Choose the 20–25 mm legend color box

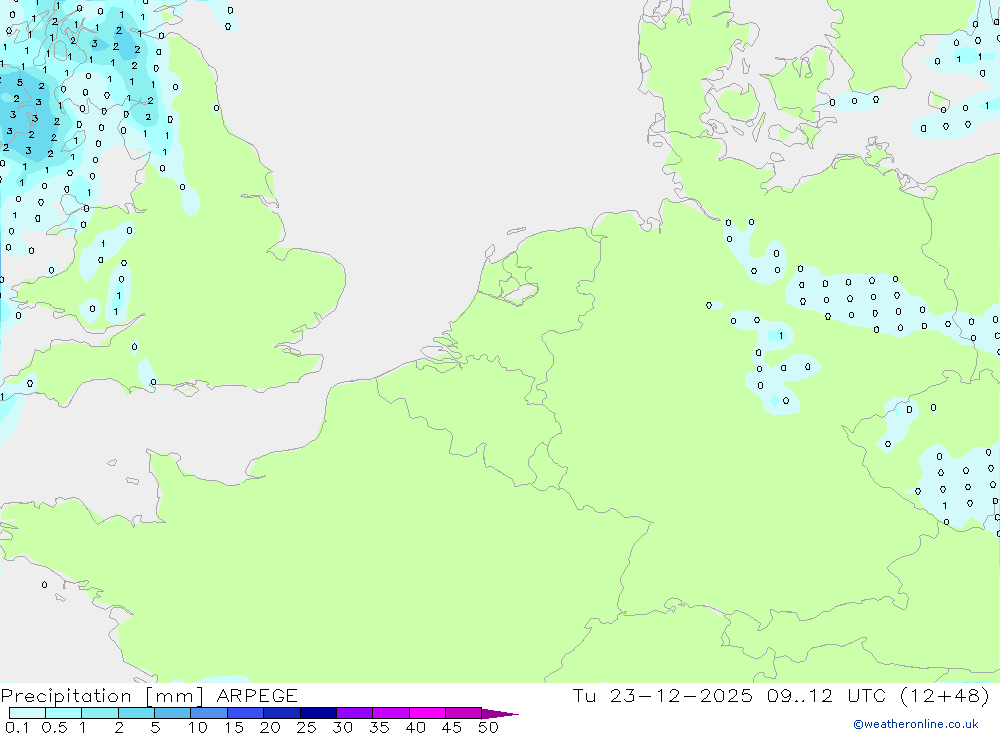tap(282, 713)
